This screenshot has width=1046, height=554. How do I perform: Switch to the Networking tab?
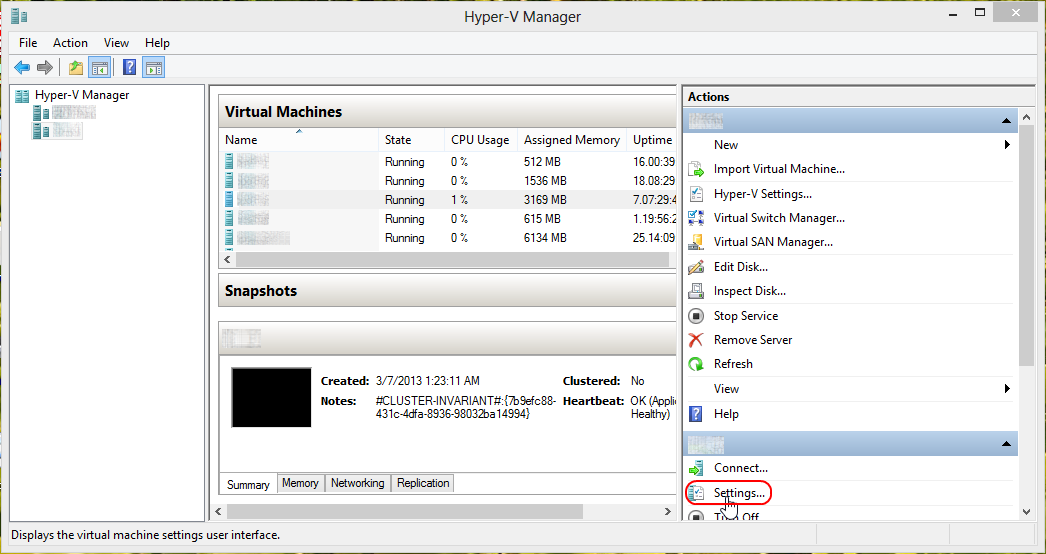point(358,483)
